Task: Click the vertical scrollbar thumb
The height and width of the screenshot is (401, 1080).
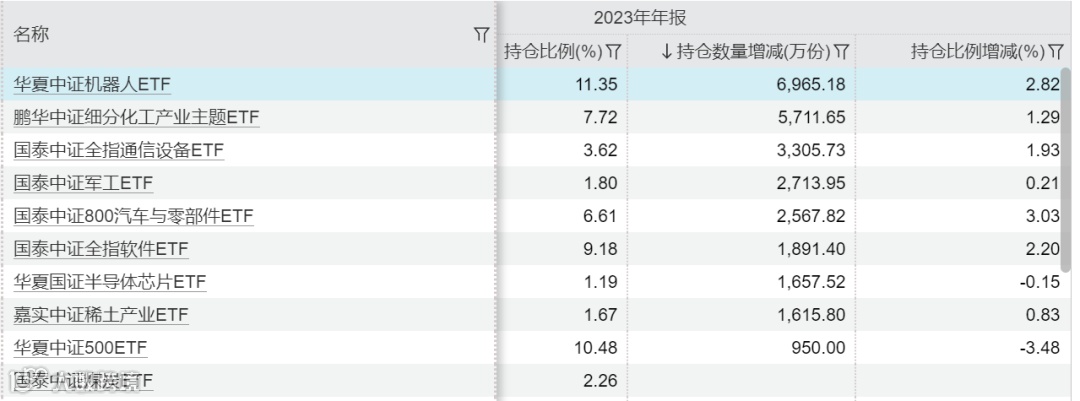Action: pos(1066,169)
